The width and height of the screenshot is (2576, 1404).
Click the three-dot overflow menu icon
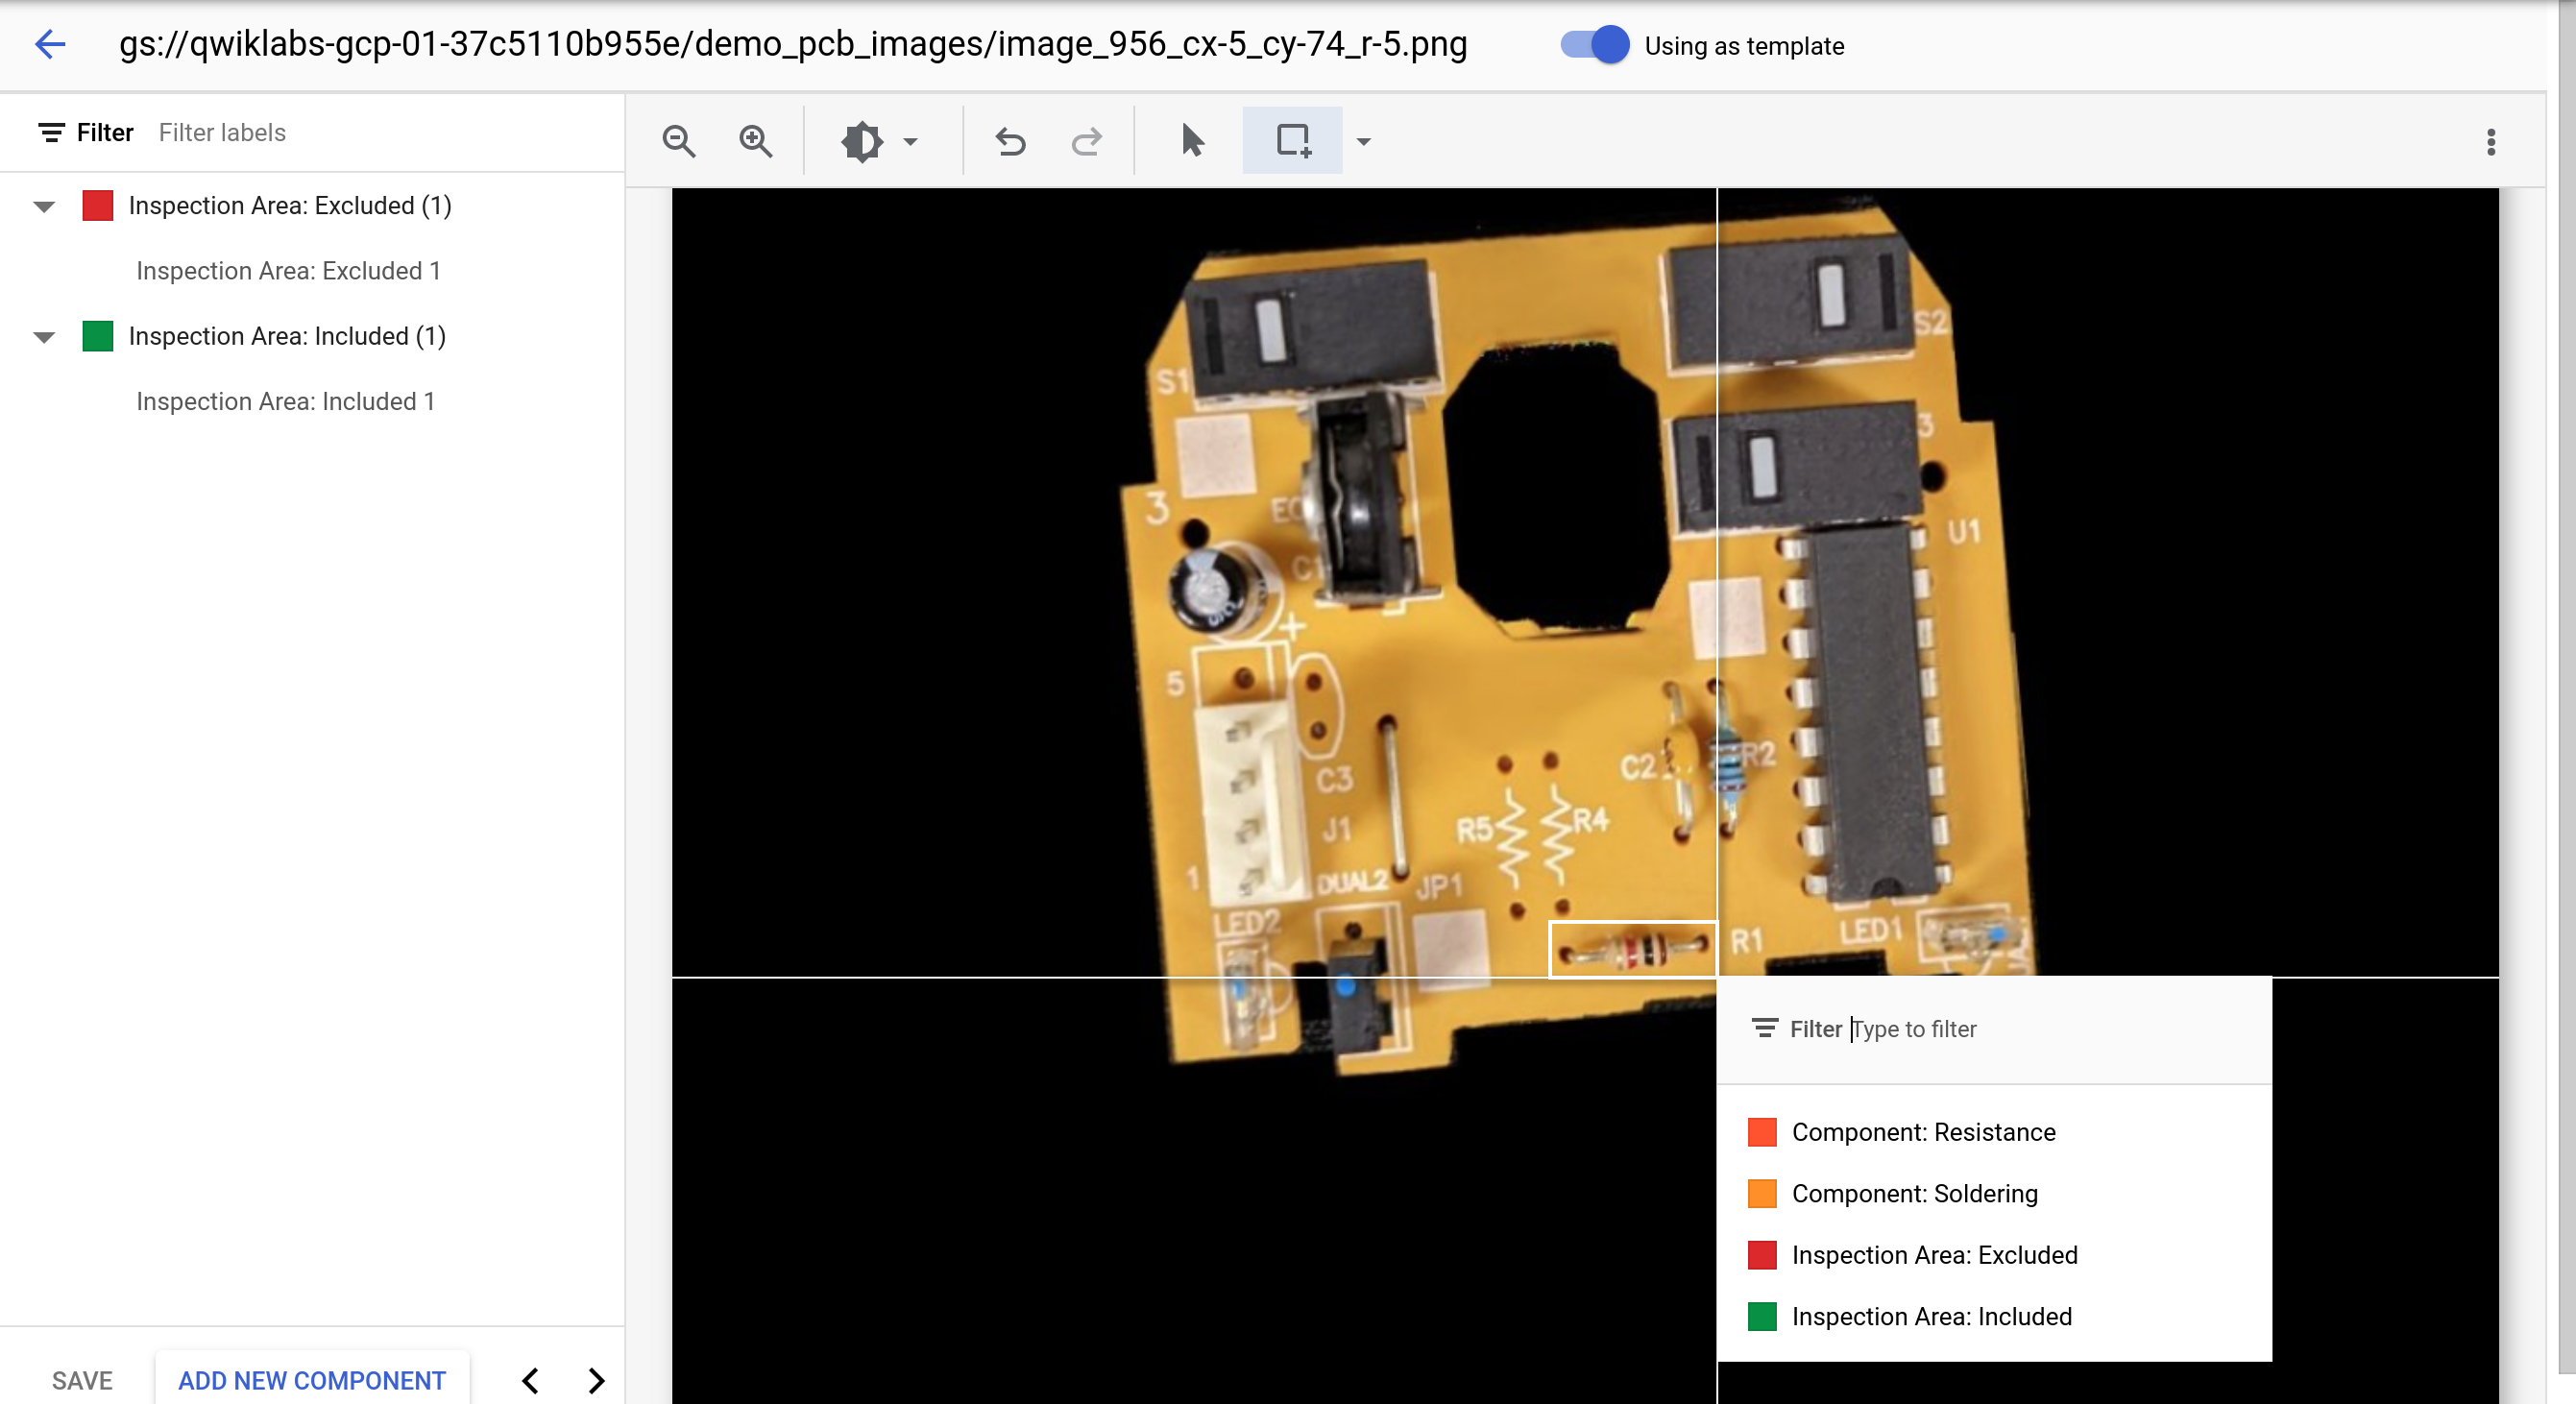(x=2491, y=142)
